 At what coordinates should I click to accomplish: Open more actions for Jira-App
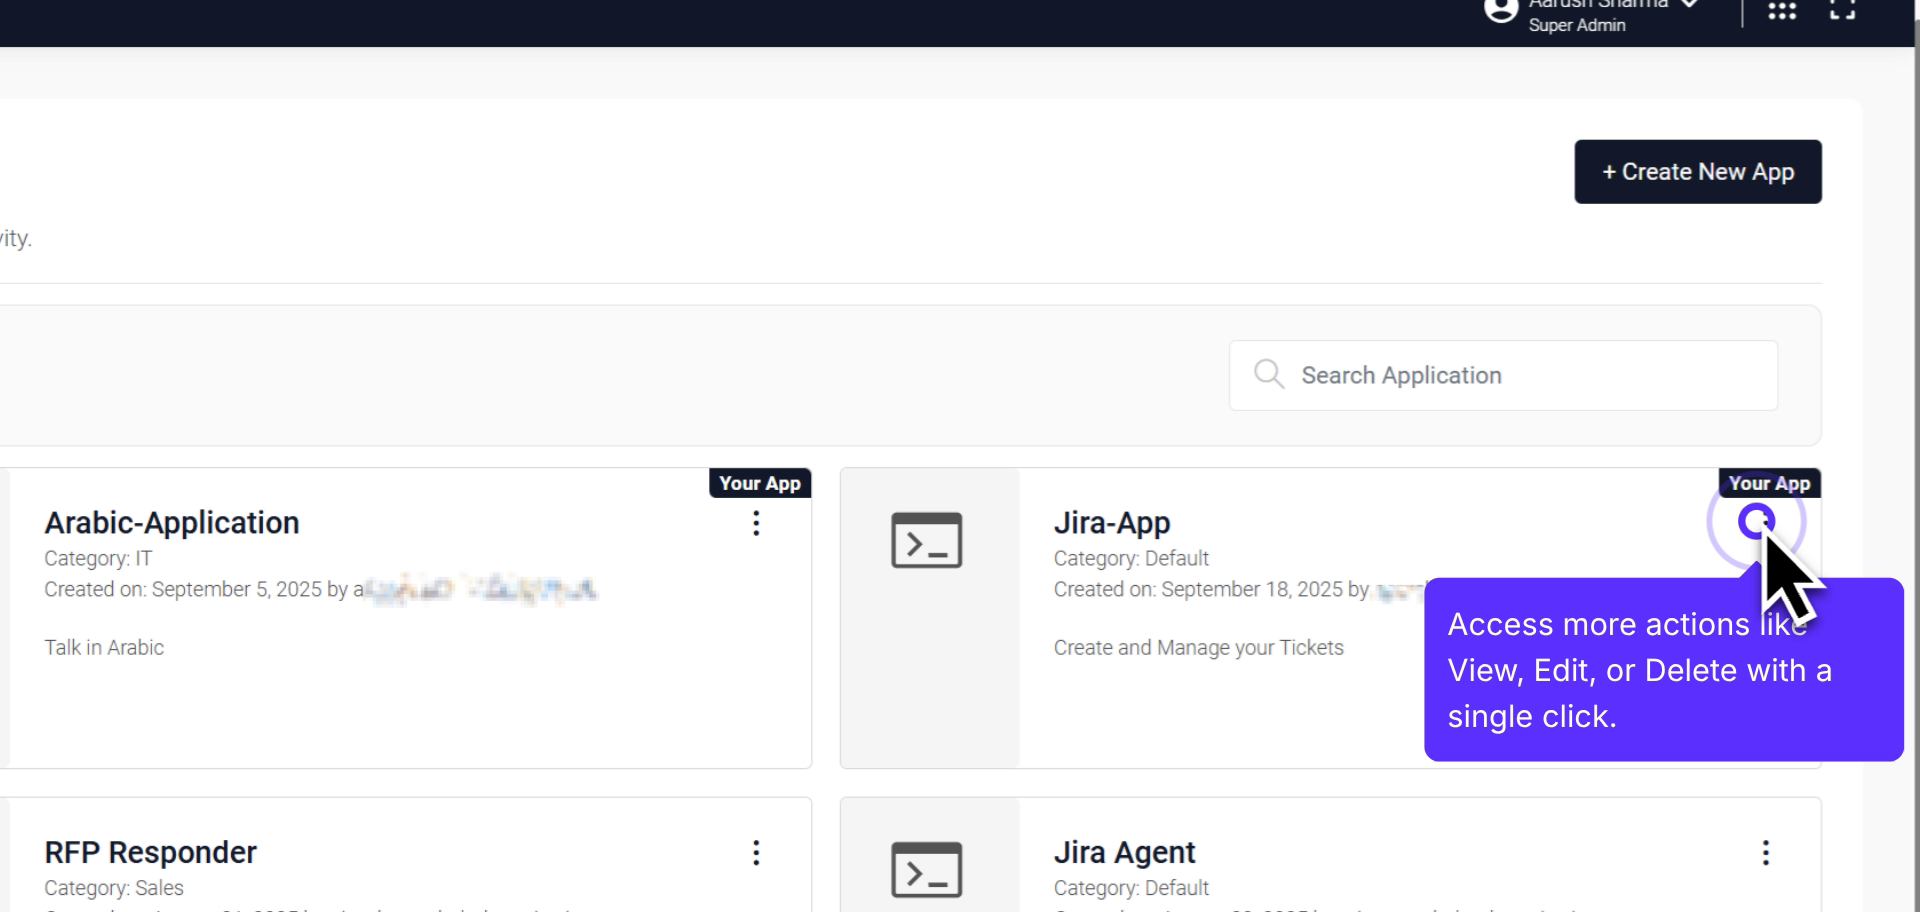[x=1757, y=520]
